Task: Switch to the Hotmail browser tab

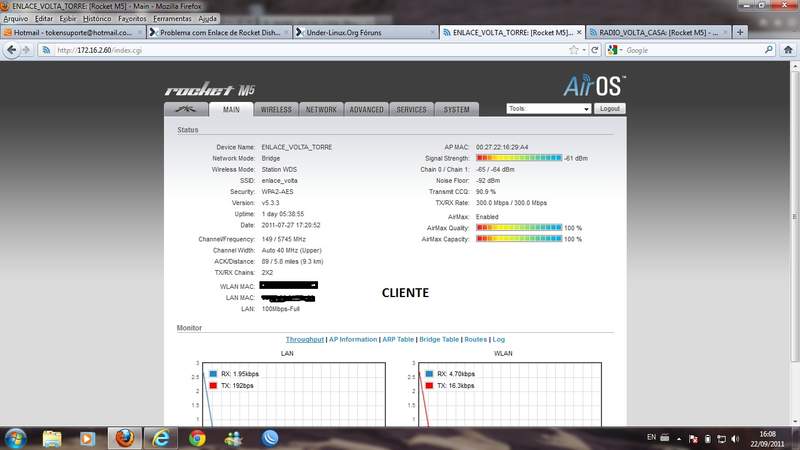Action: pos(73,32)
